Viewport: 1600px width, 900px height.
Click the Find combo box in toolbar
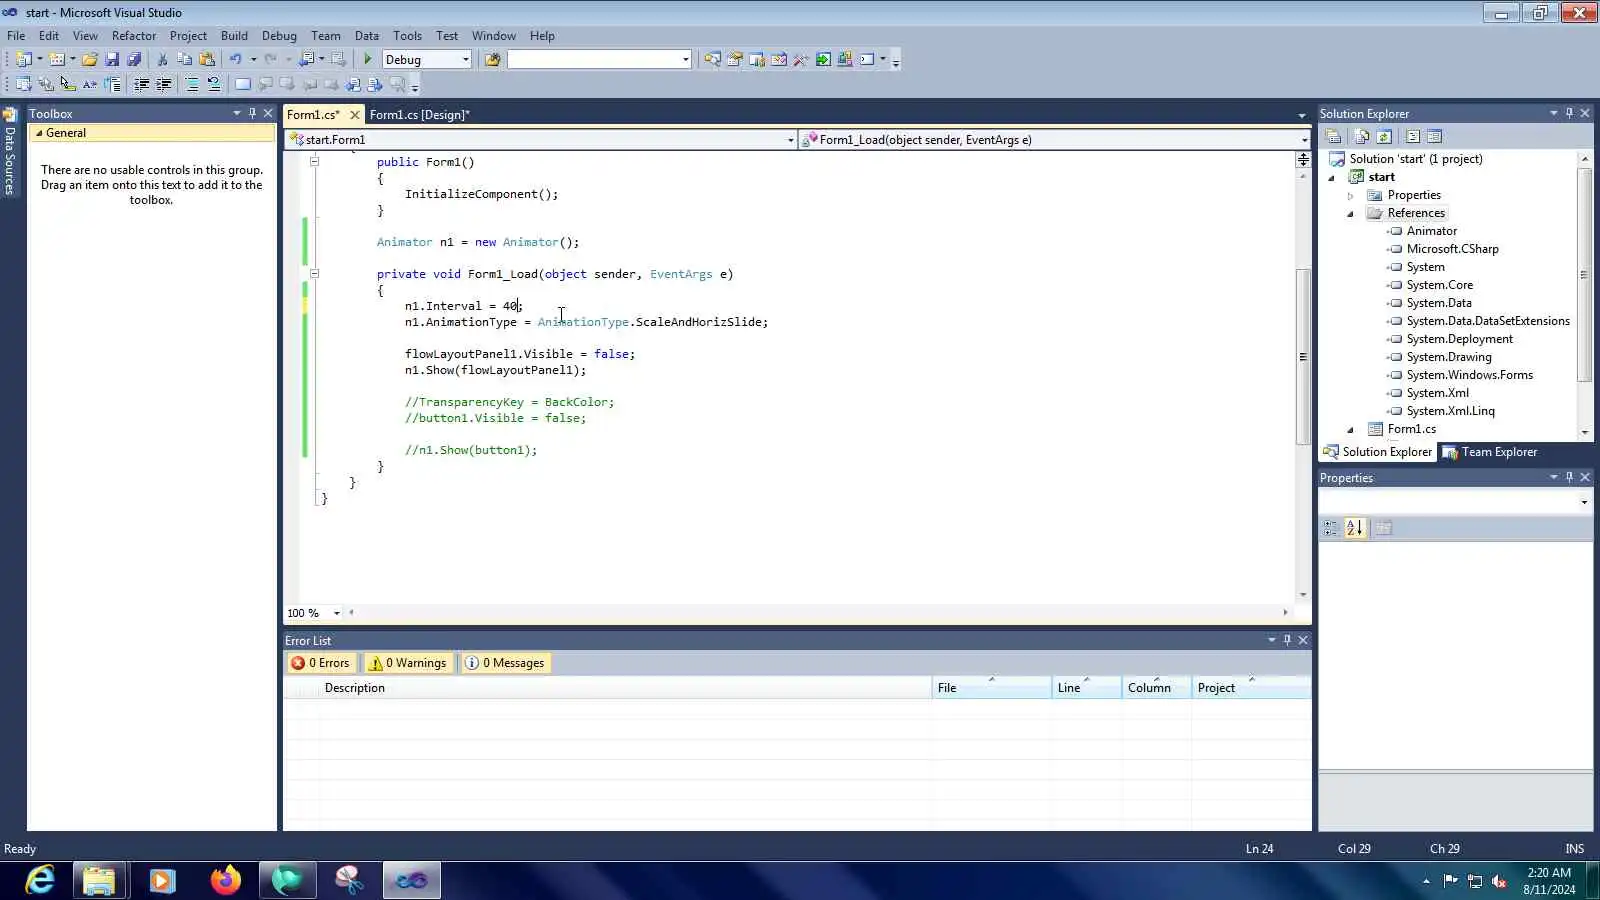pos(599,60)
